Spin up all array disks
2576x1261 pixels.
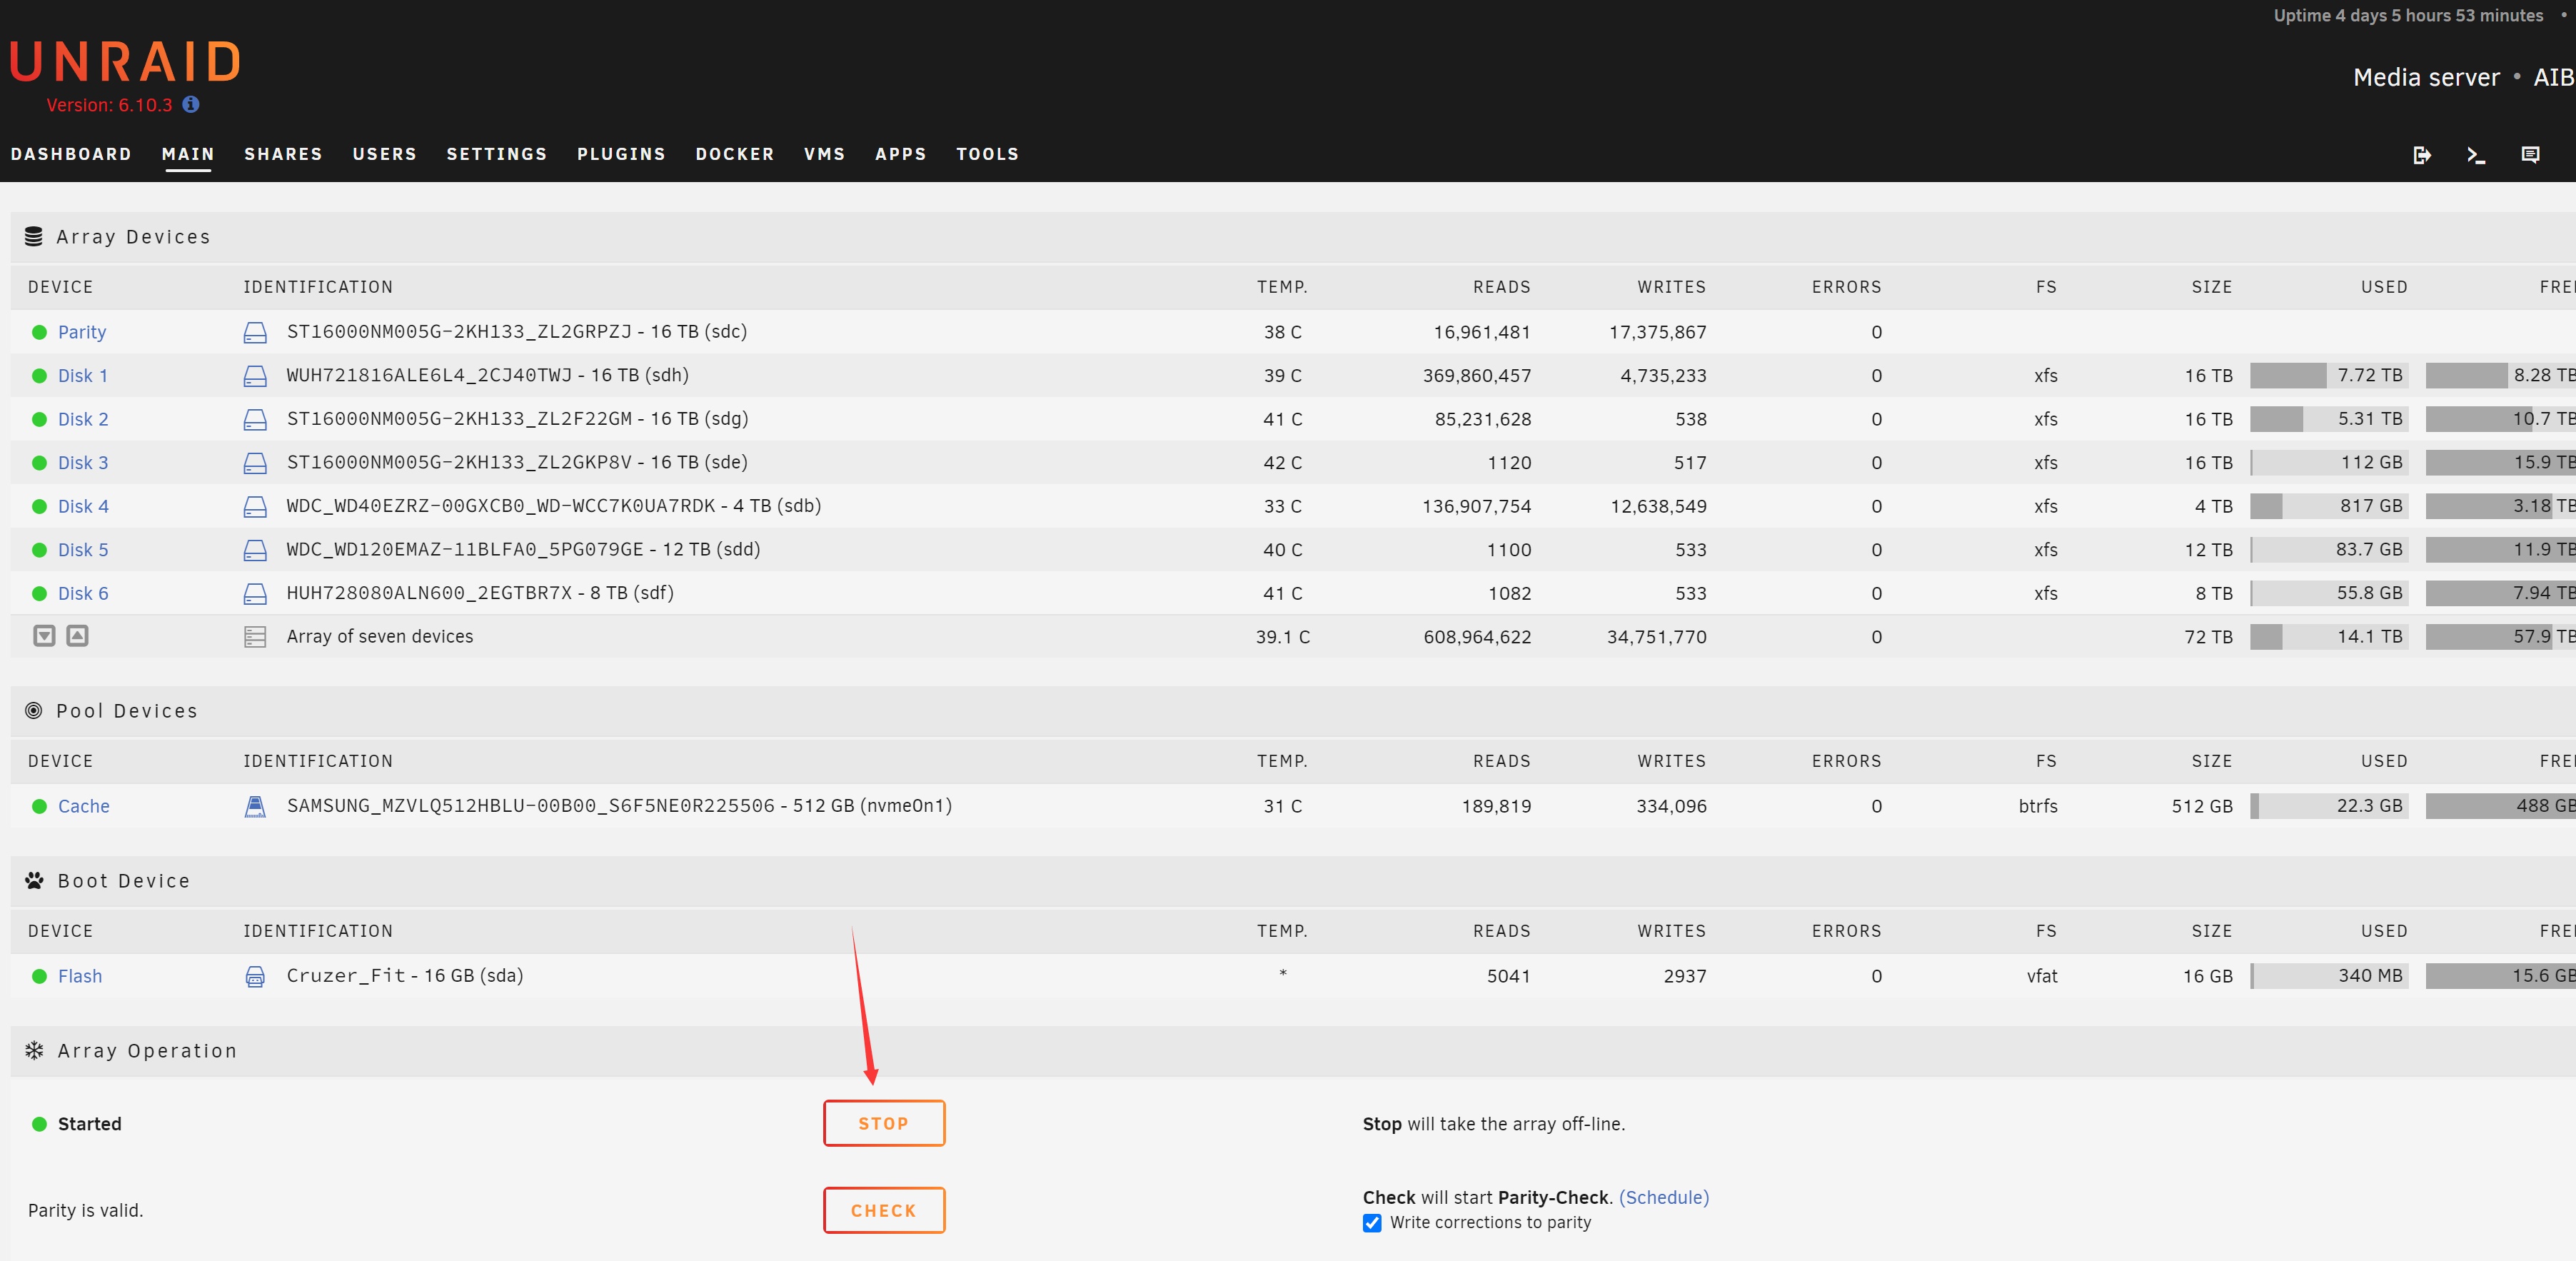77,635
